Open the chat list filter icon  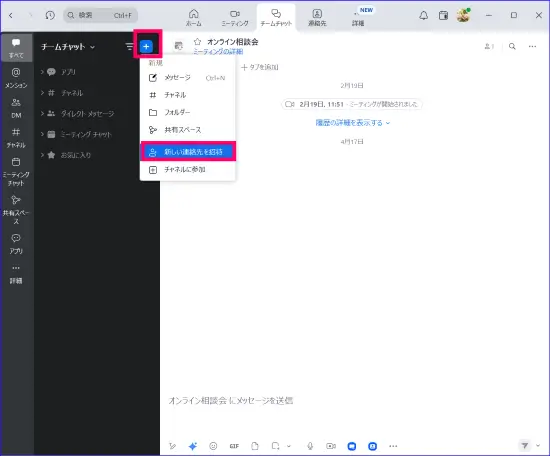click(x=129, y=46)
